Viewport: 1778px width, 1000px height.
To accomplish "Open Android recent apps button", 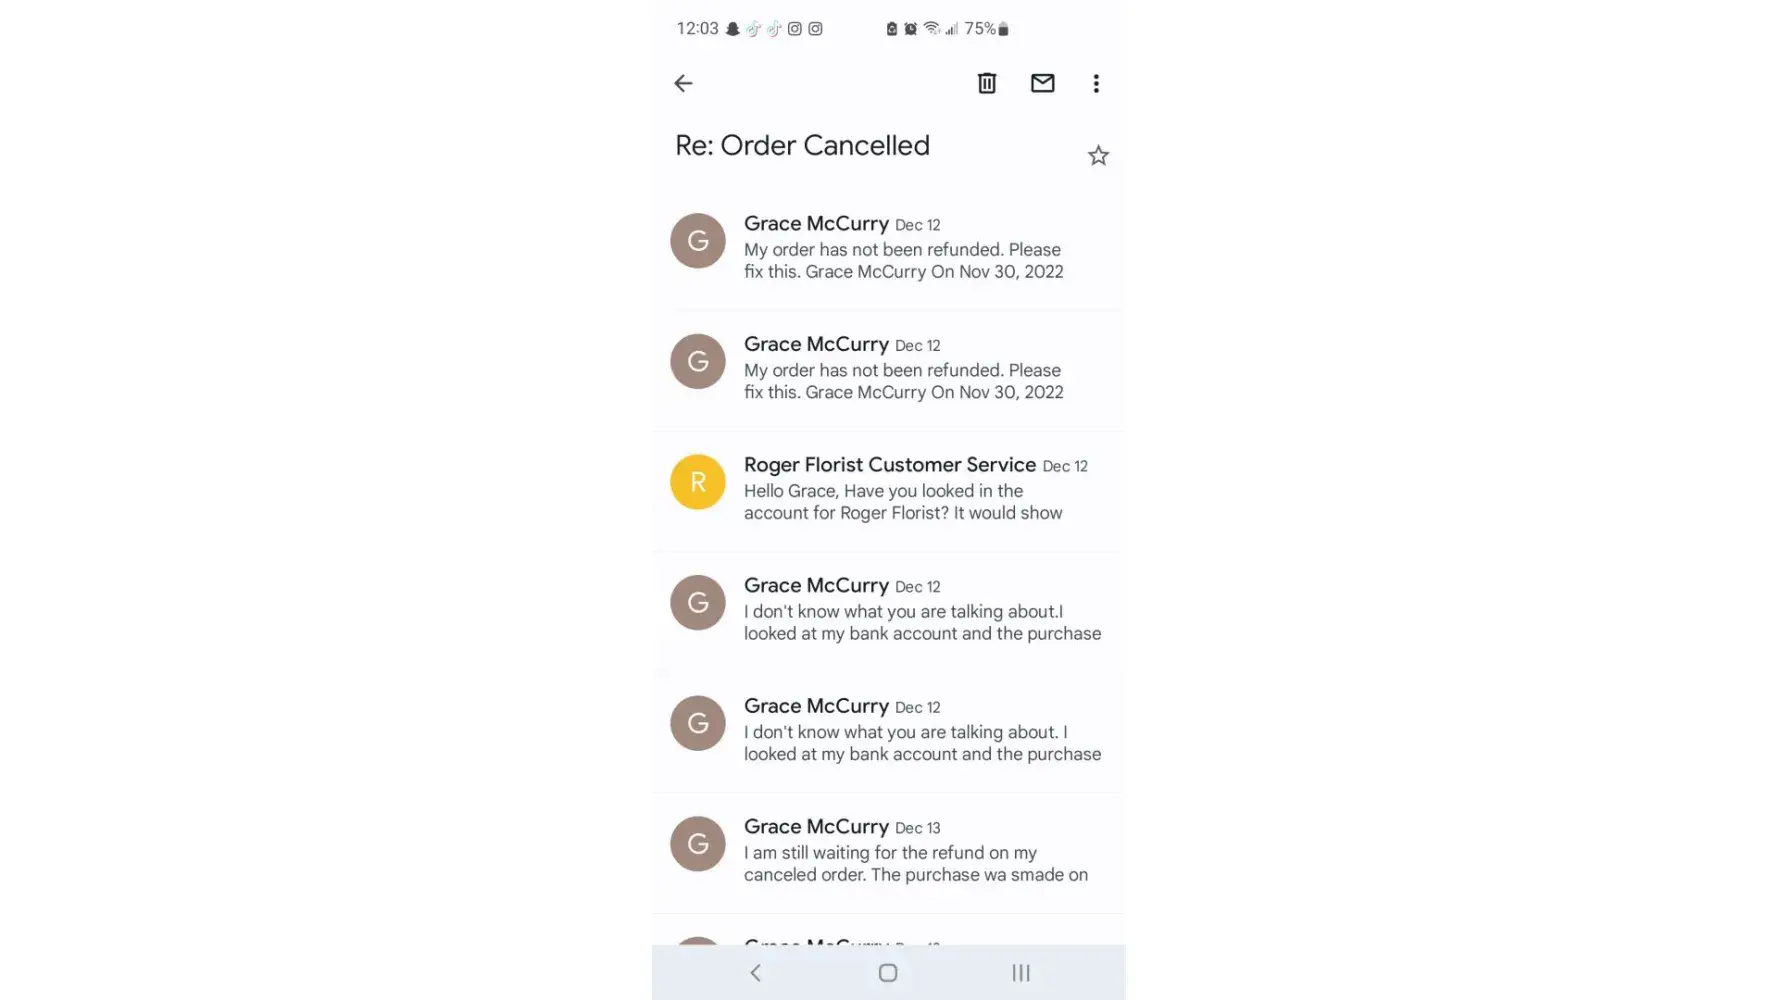I will pos(1020,973).
